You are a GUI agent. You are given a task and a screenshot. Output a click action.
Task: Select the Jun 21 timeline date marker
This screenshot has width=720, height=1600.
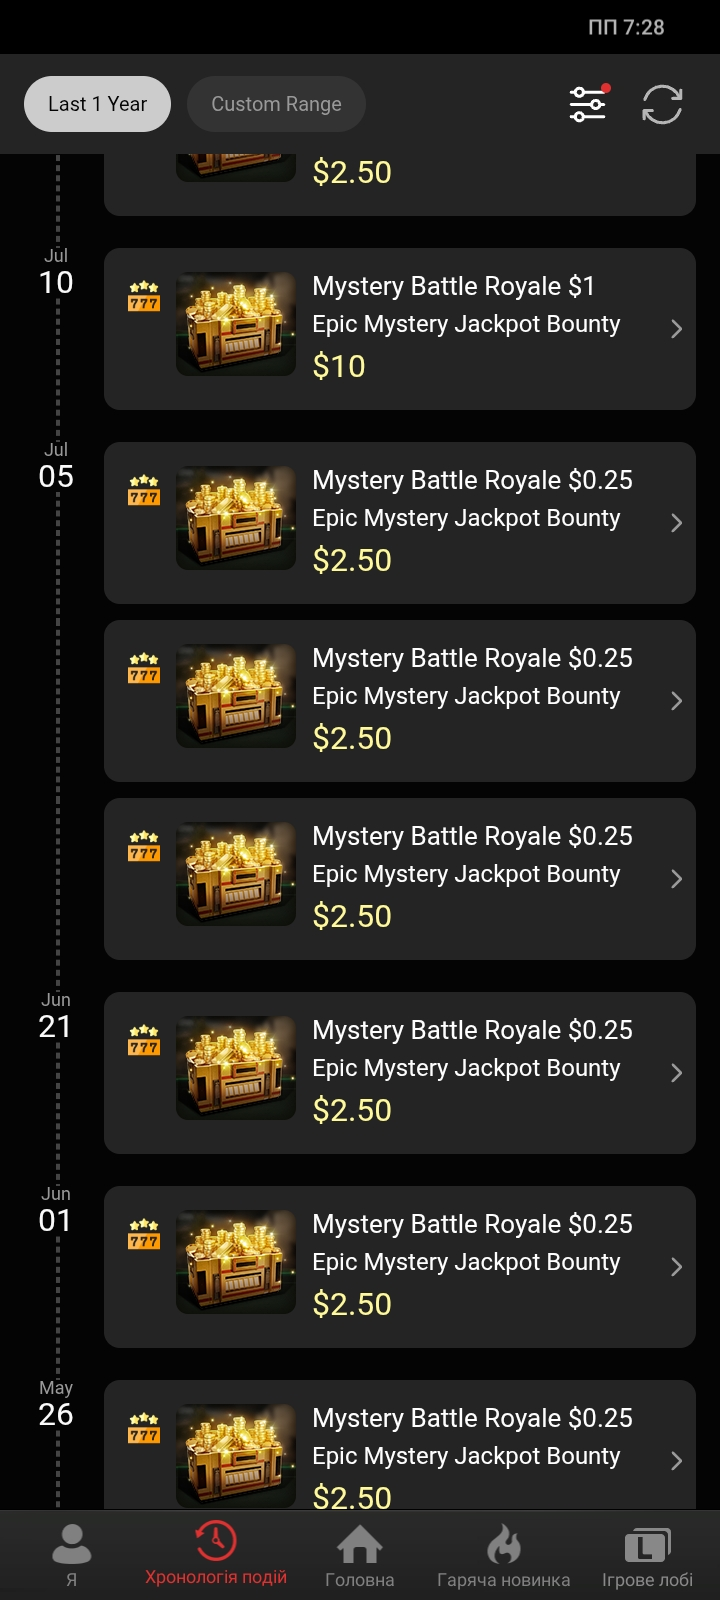click(56, 1017)
